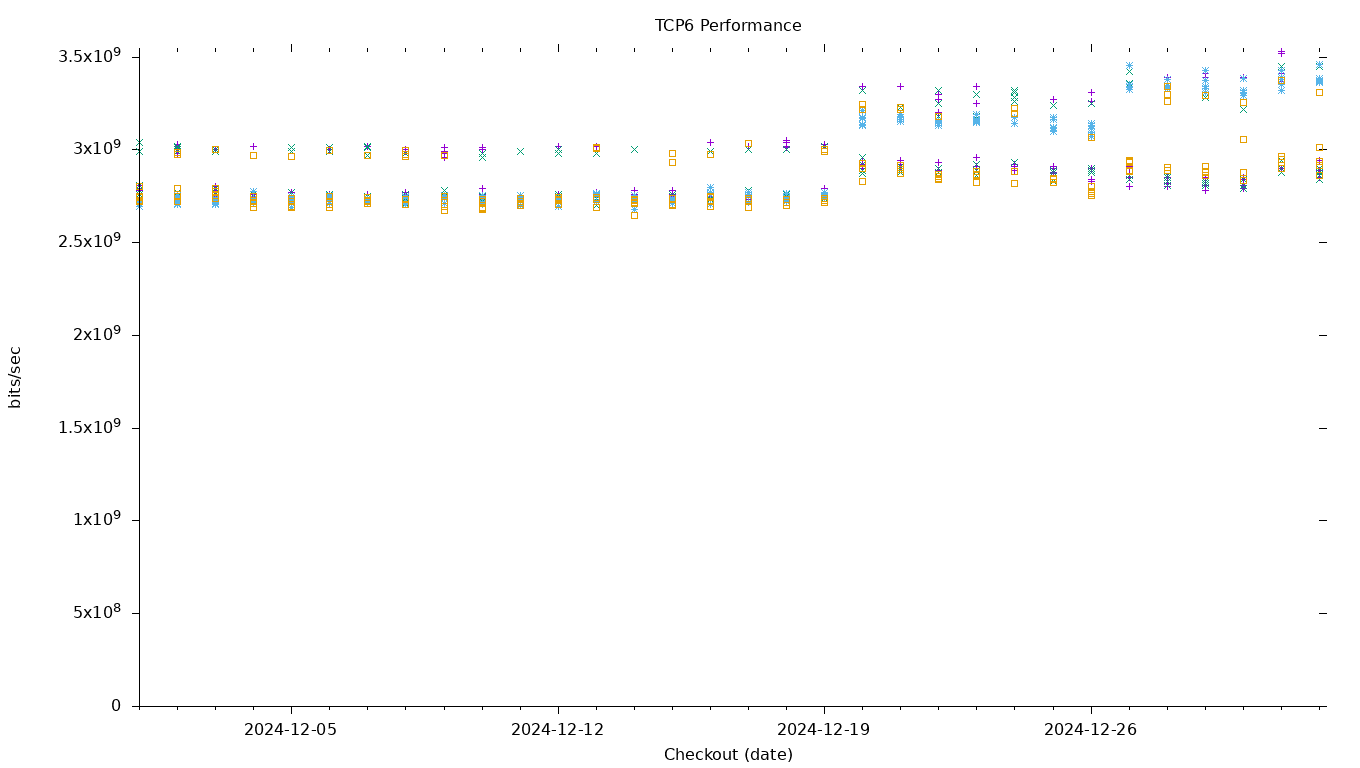The image size is (1360, 768).
Task: Select the 2024-12-05 date label
Action: [x=291, y=730]
